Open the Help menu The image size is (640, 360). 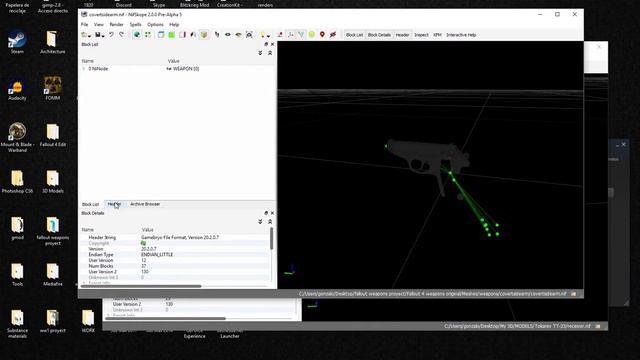(174, 24)
